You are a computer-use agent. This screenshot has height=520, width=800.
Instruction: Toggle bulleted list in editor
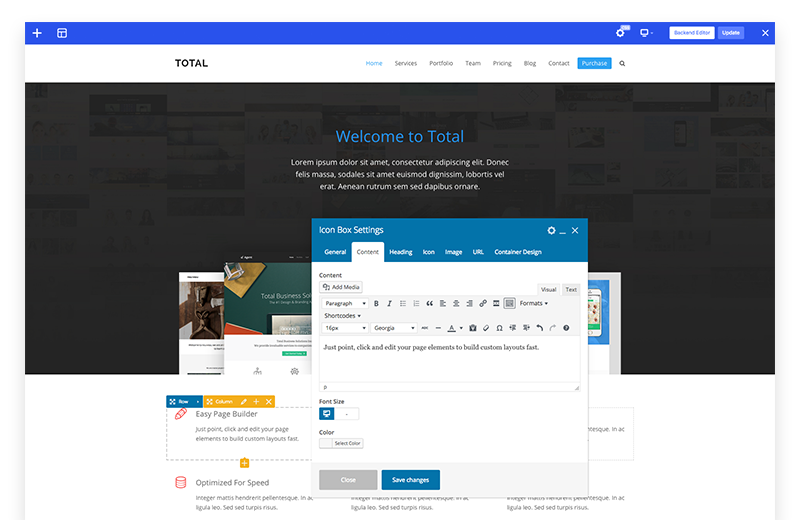(403, 303)
